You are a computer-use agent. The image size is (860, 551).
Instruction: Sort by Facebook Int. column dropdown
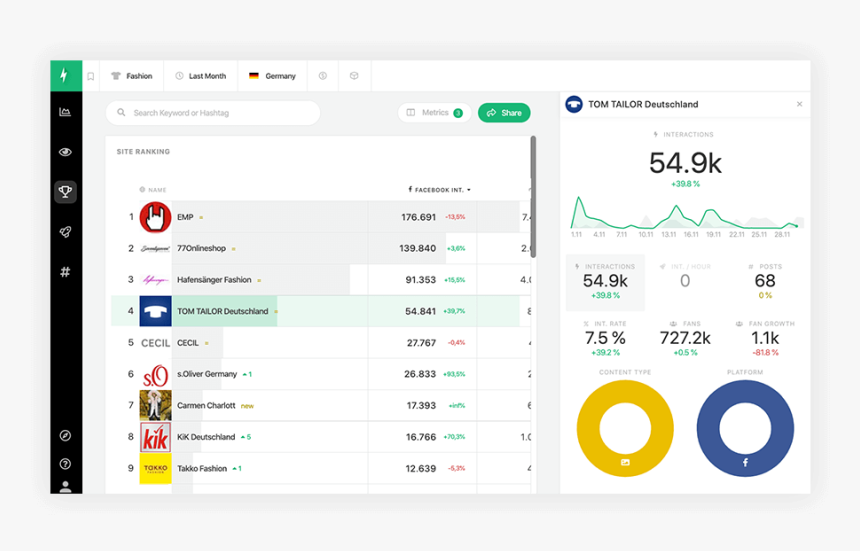439,190
